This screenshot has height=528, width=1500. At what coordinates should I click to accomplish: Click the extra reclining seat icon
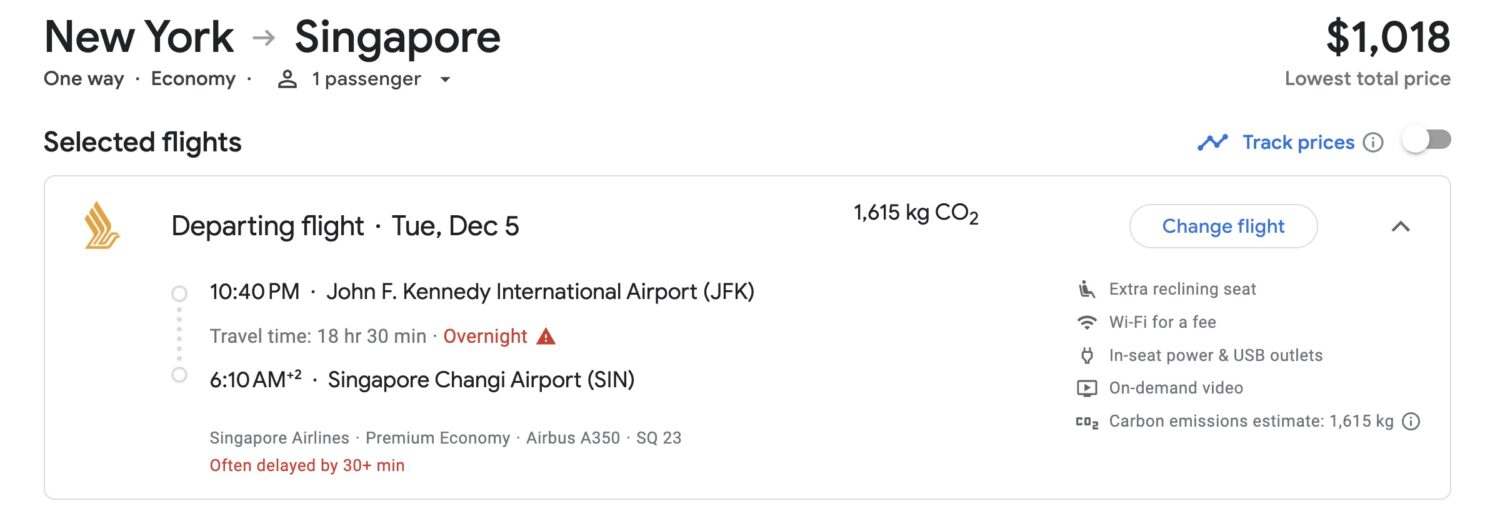tap(1086, 289)
